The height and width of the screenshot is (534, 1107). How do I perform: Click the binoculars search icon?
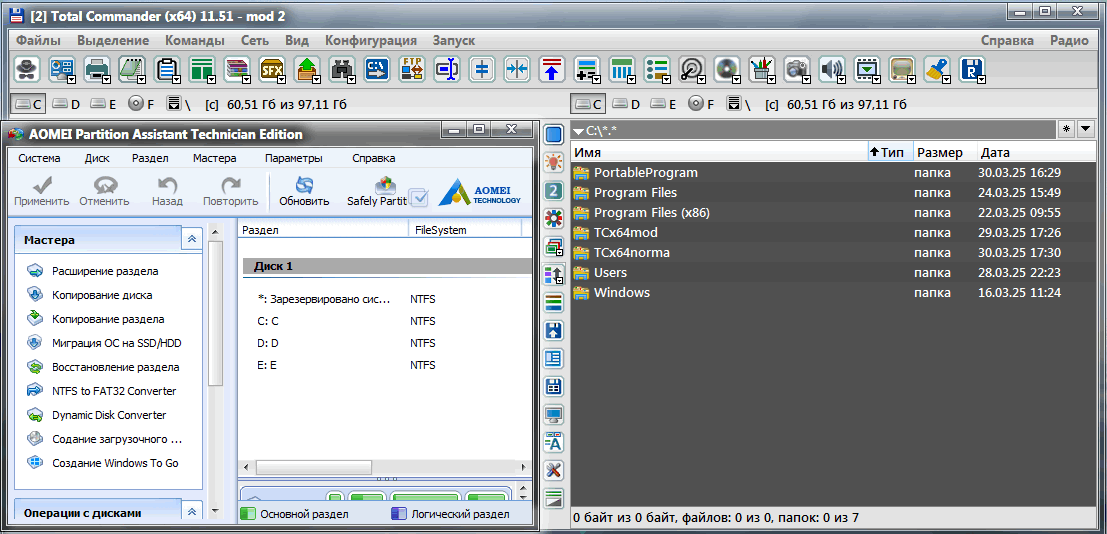tap(342, 69)
